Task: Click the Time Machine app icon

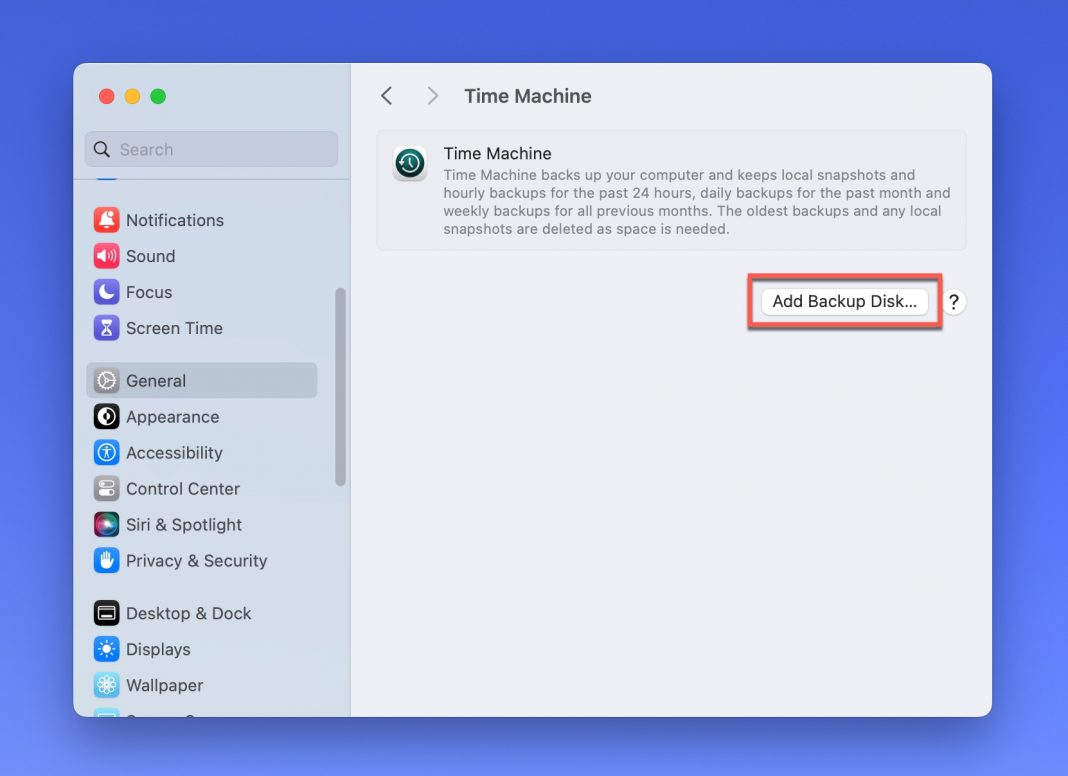Action: pos(409,163)
